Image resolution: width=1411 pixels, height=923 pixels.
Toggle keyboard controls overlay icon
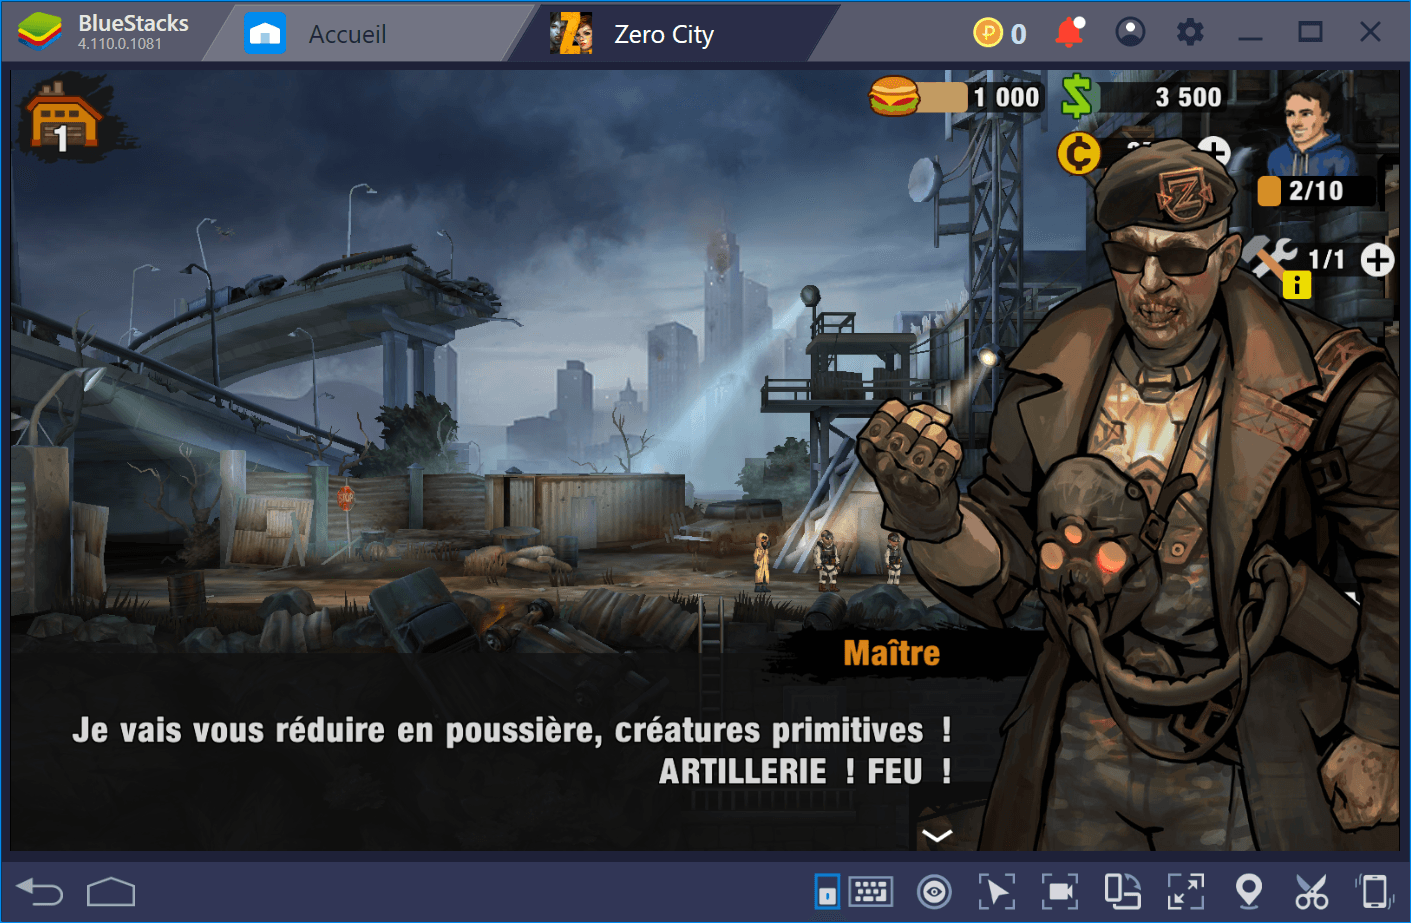827,891
